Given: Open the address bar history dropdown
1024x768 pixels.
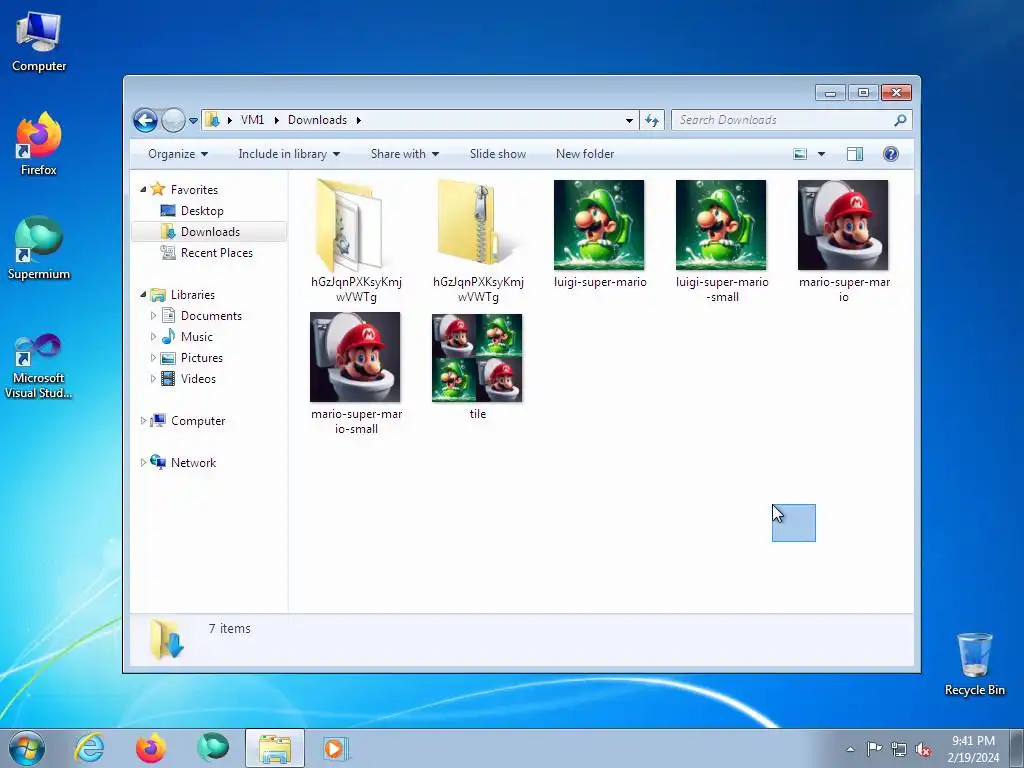Looking at the screenshot, I should tap(629, 120).
